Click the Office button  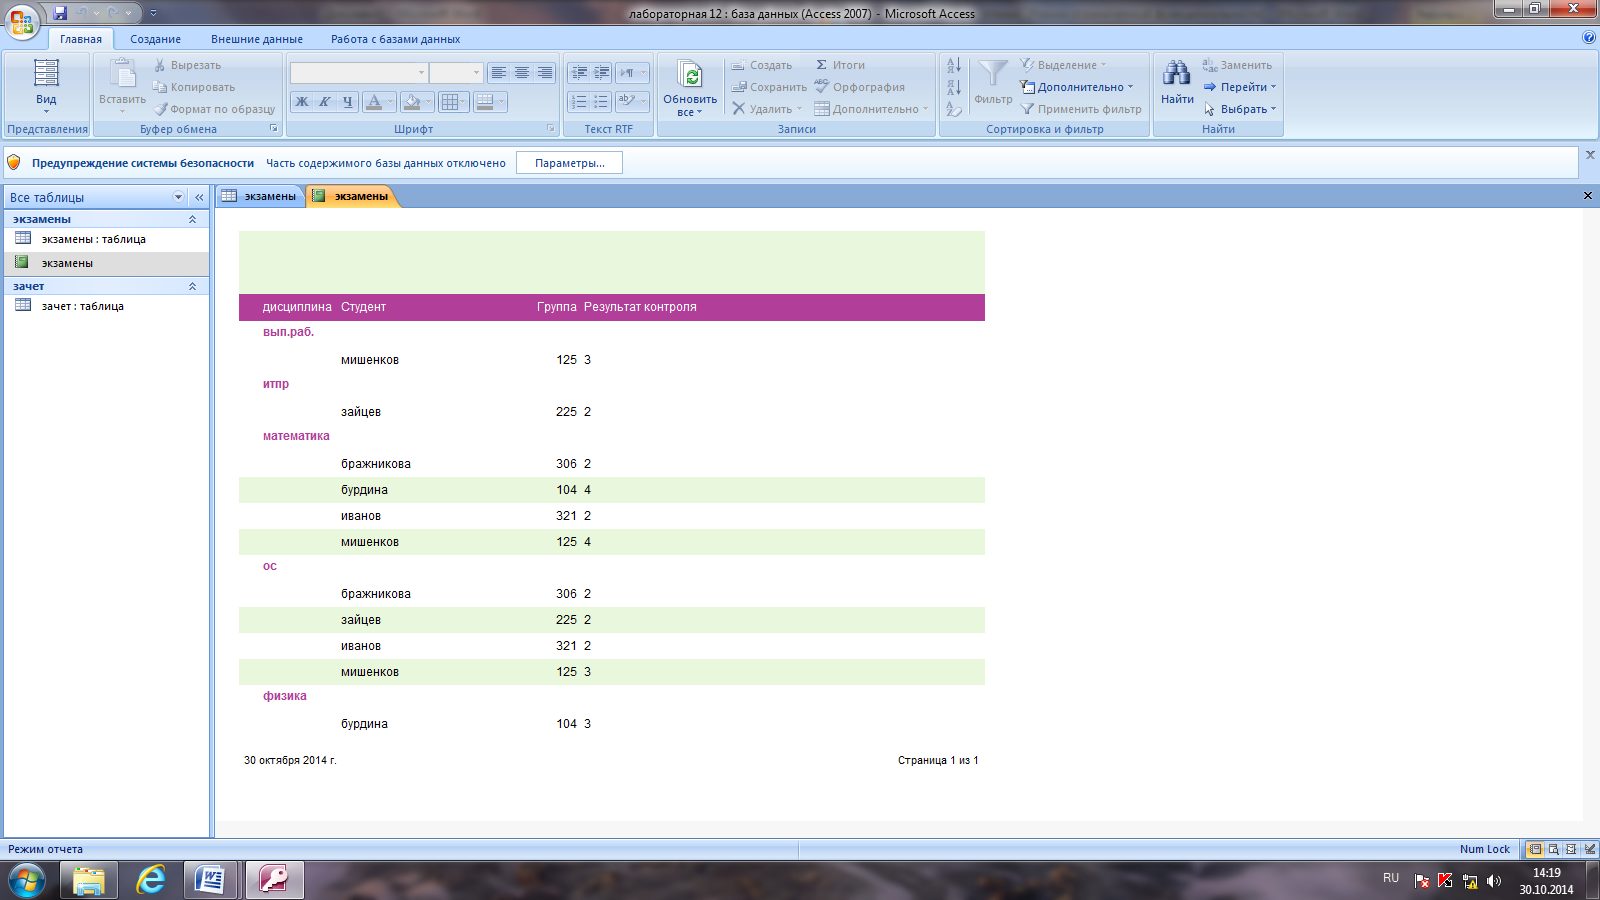pyautogui.click(x=22, y=21)
